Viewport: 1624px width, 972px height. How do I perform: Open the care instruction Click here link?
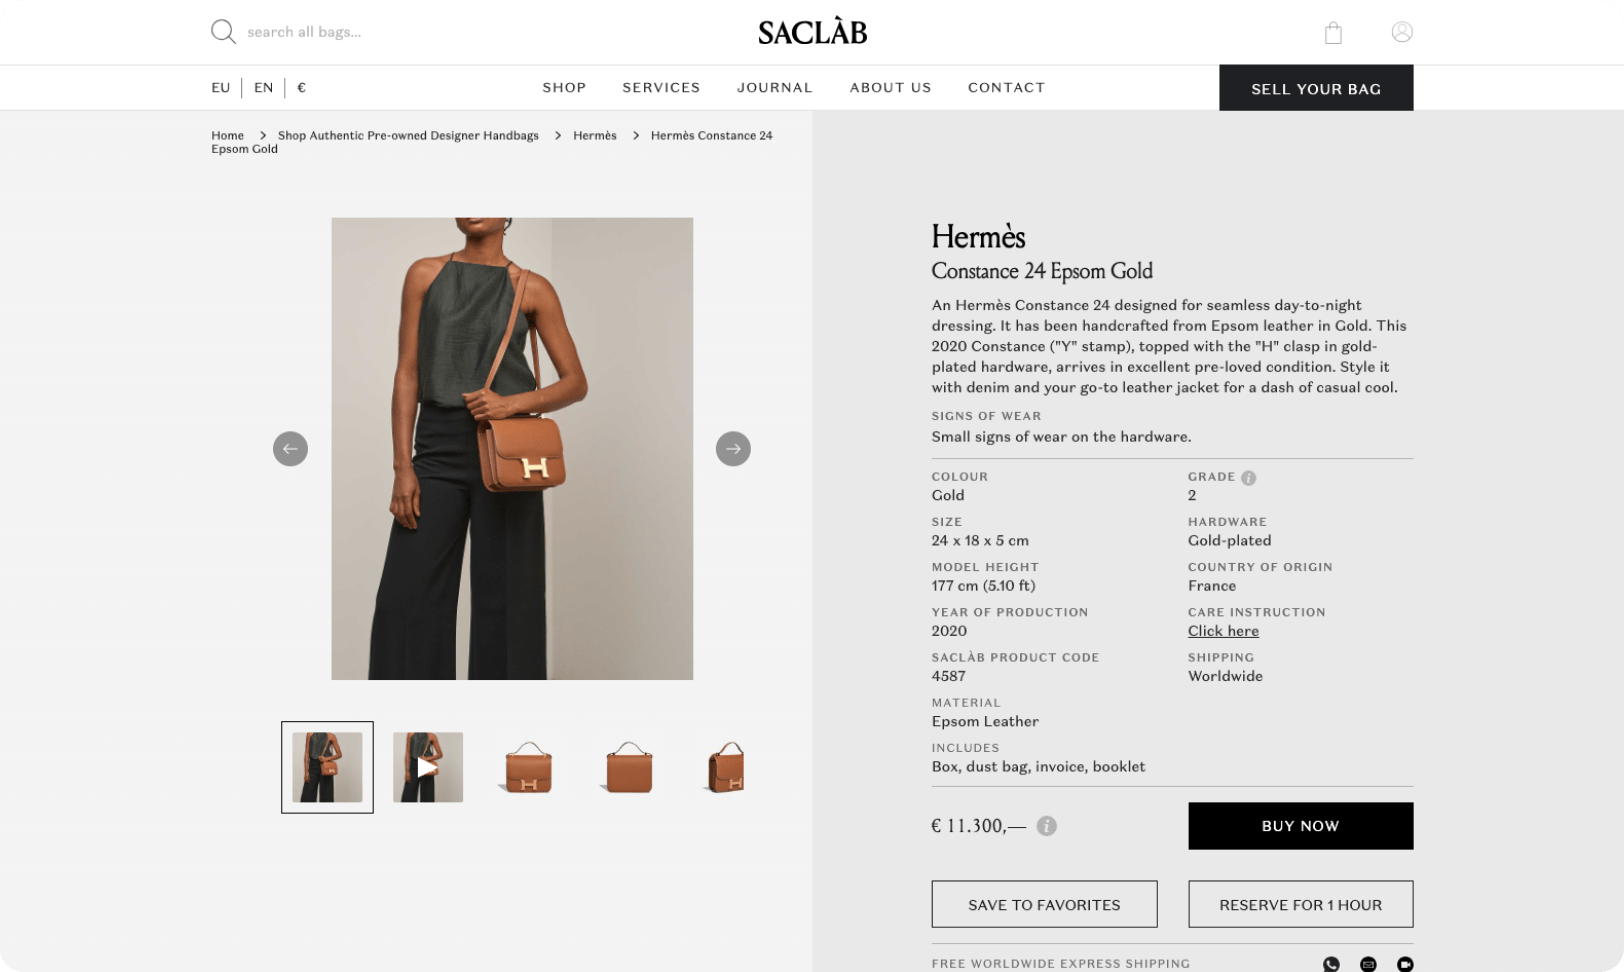pos(1223,631)
